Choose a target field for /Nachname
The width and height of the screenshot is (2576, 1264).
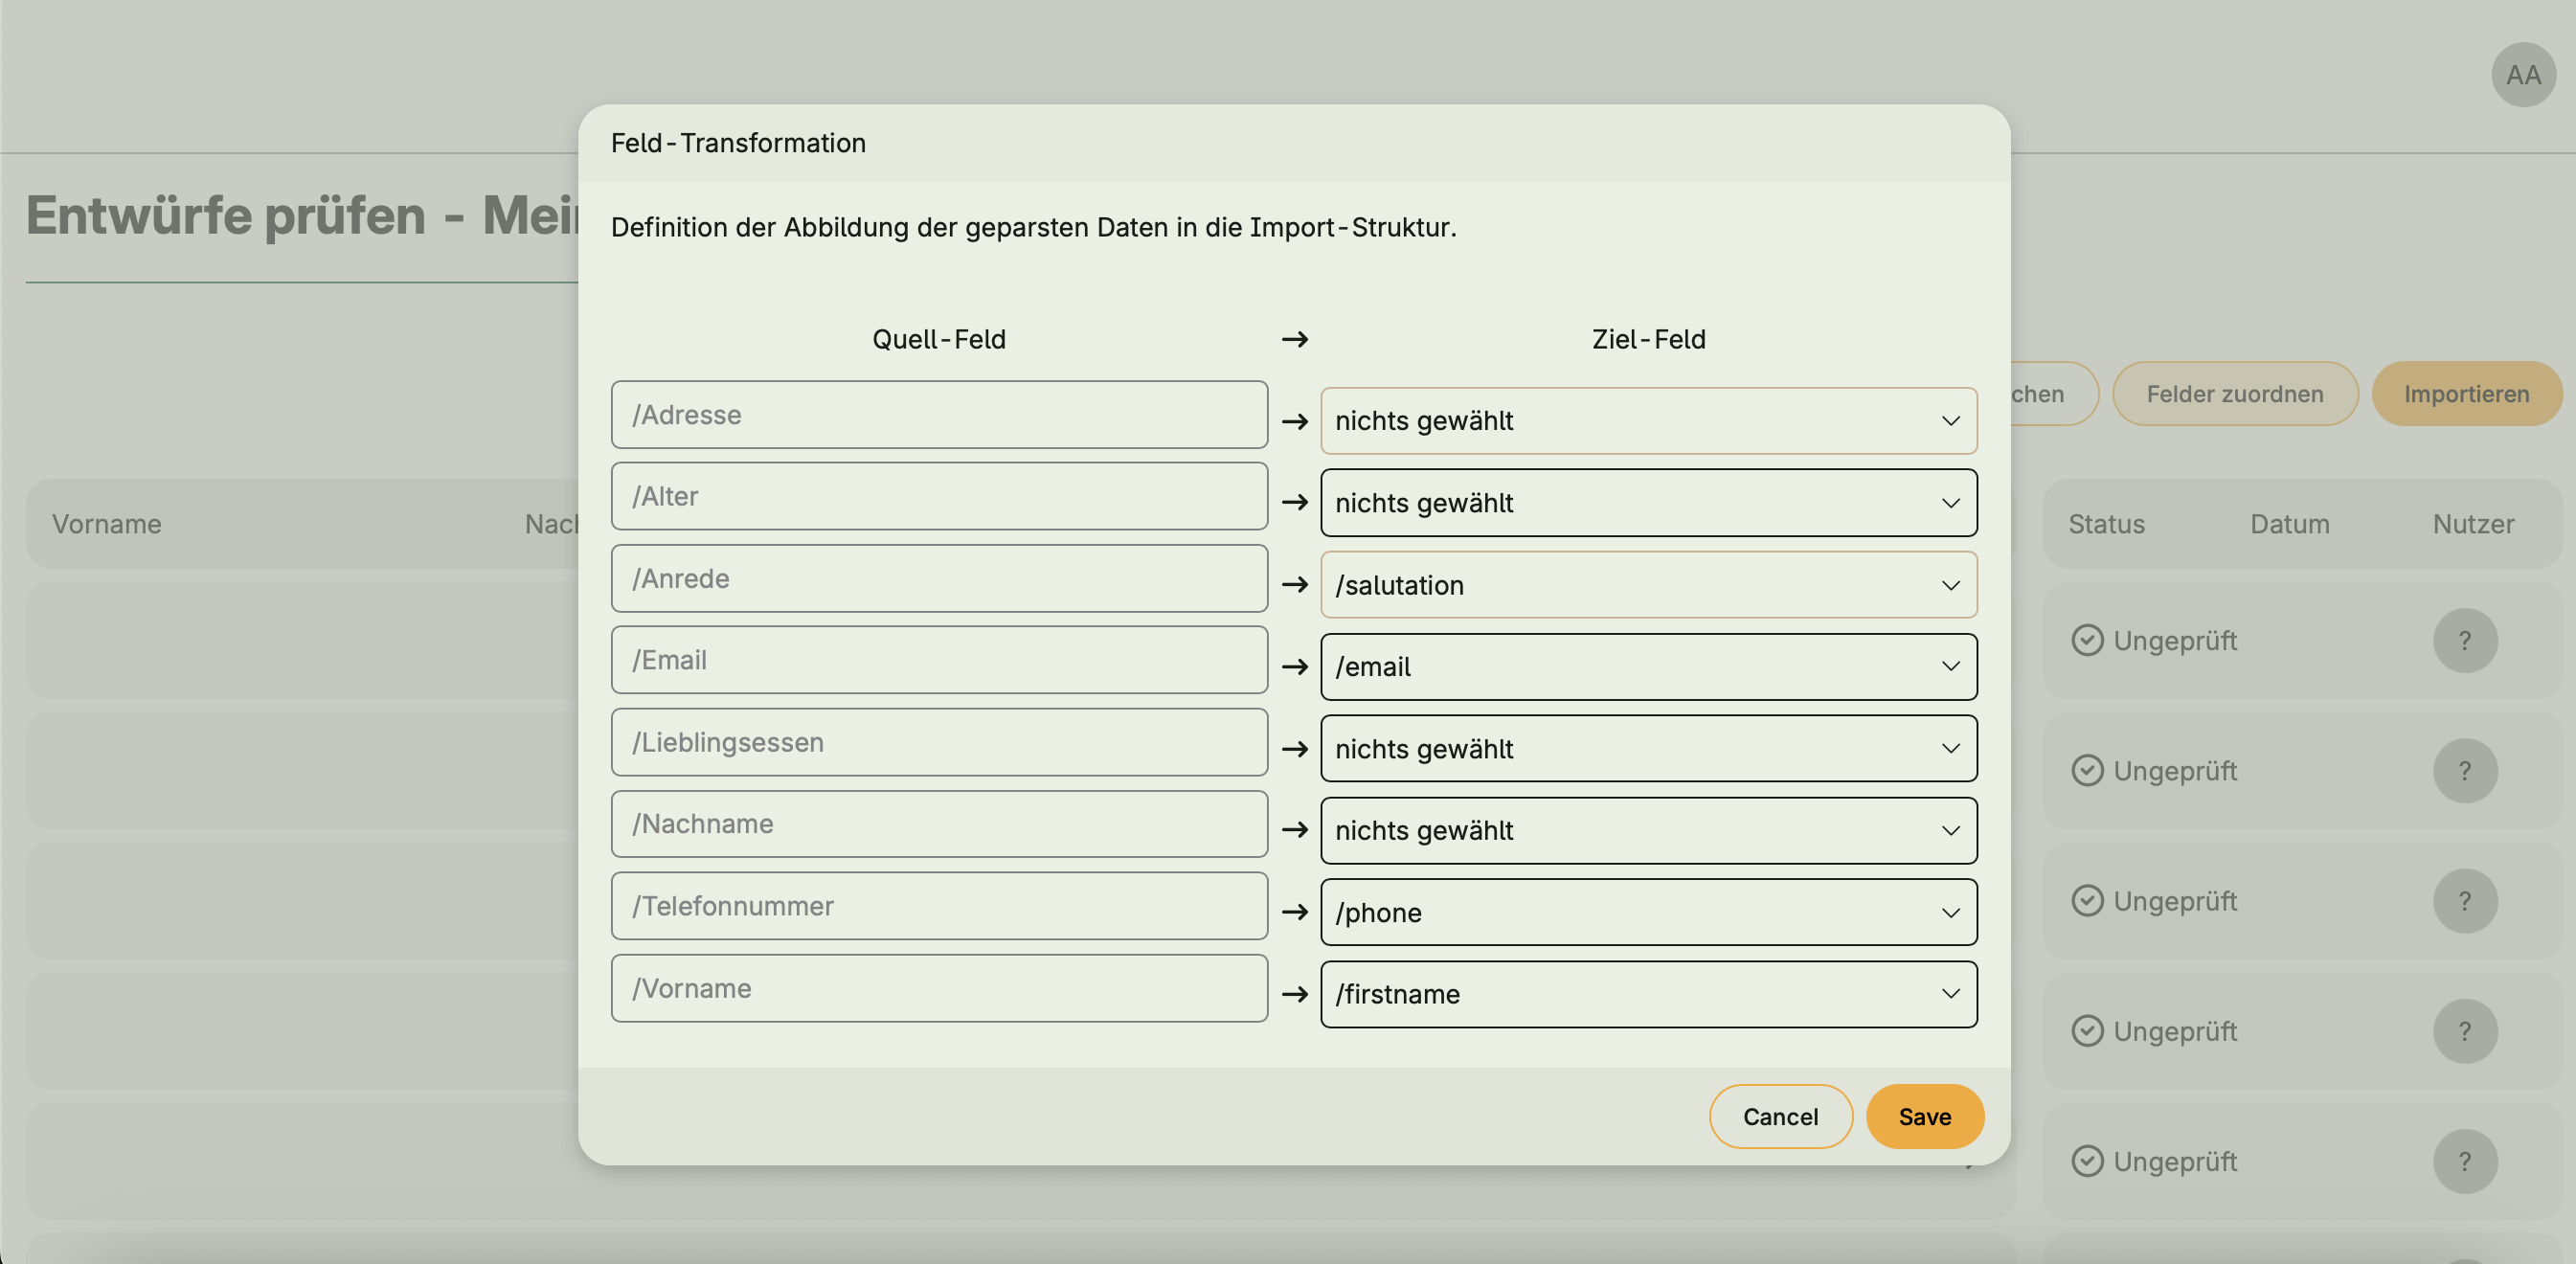1647,831
